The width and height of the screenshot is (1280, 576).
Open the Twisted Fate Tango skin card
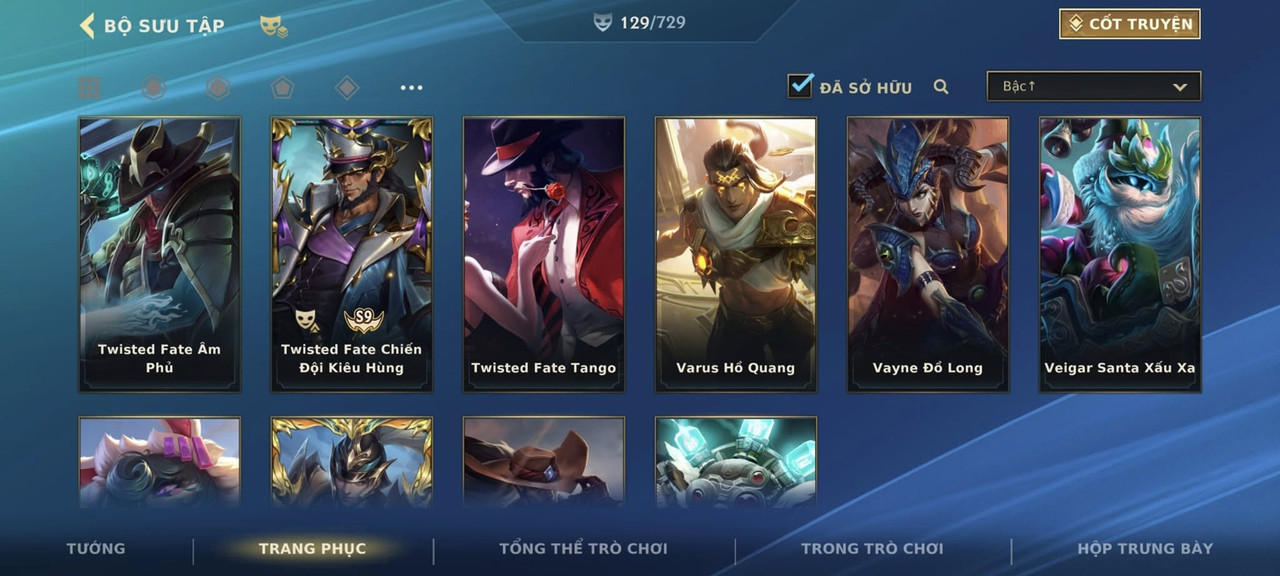pyautogui.click(x=544, y=254)
